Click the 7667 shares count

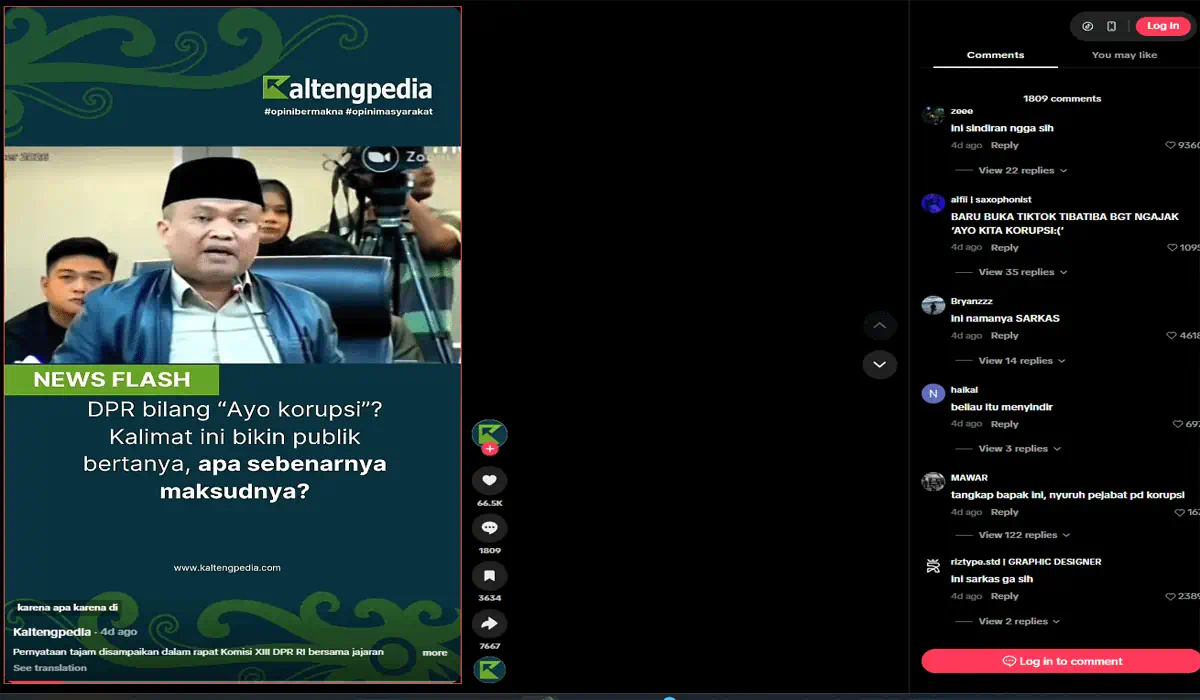[x=490, y=646]
